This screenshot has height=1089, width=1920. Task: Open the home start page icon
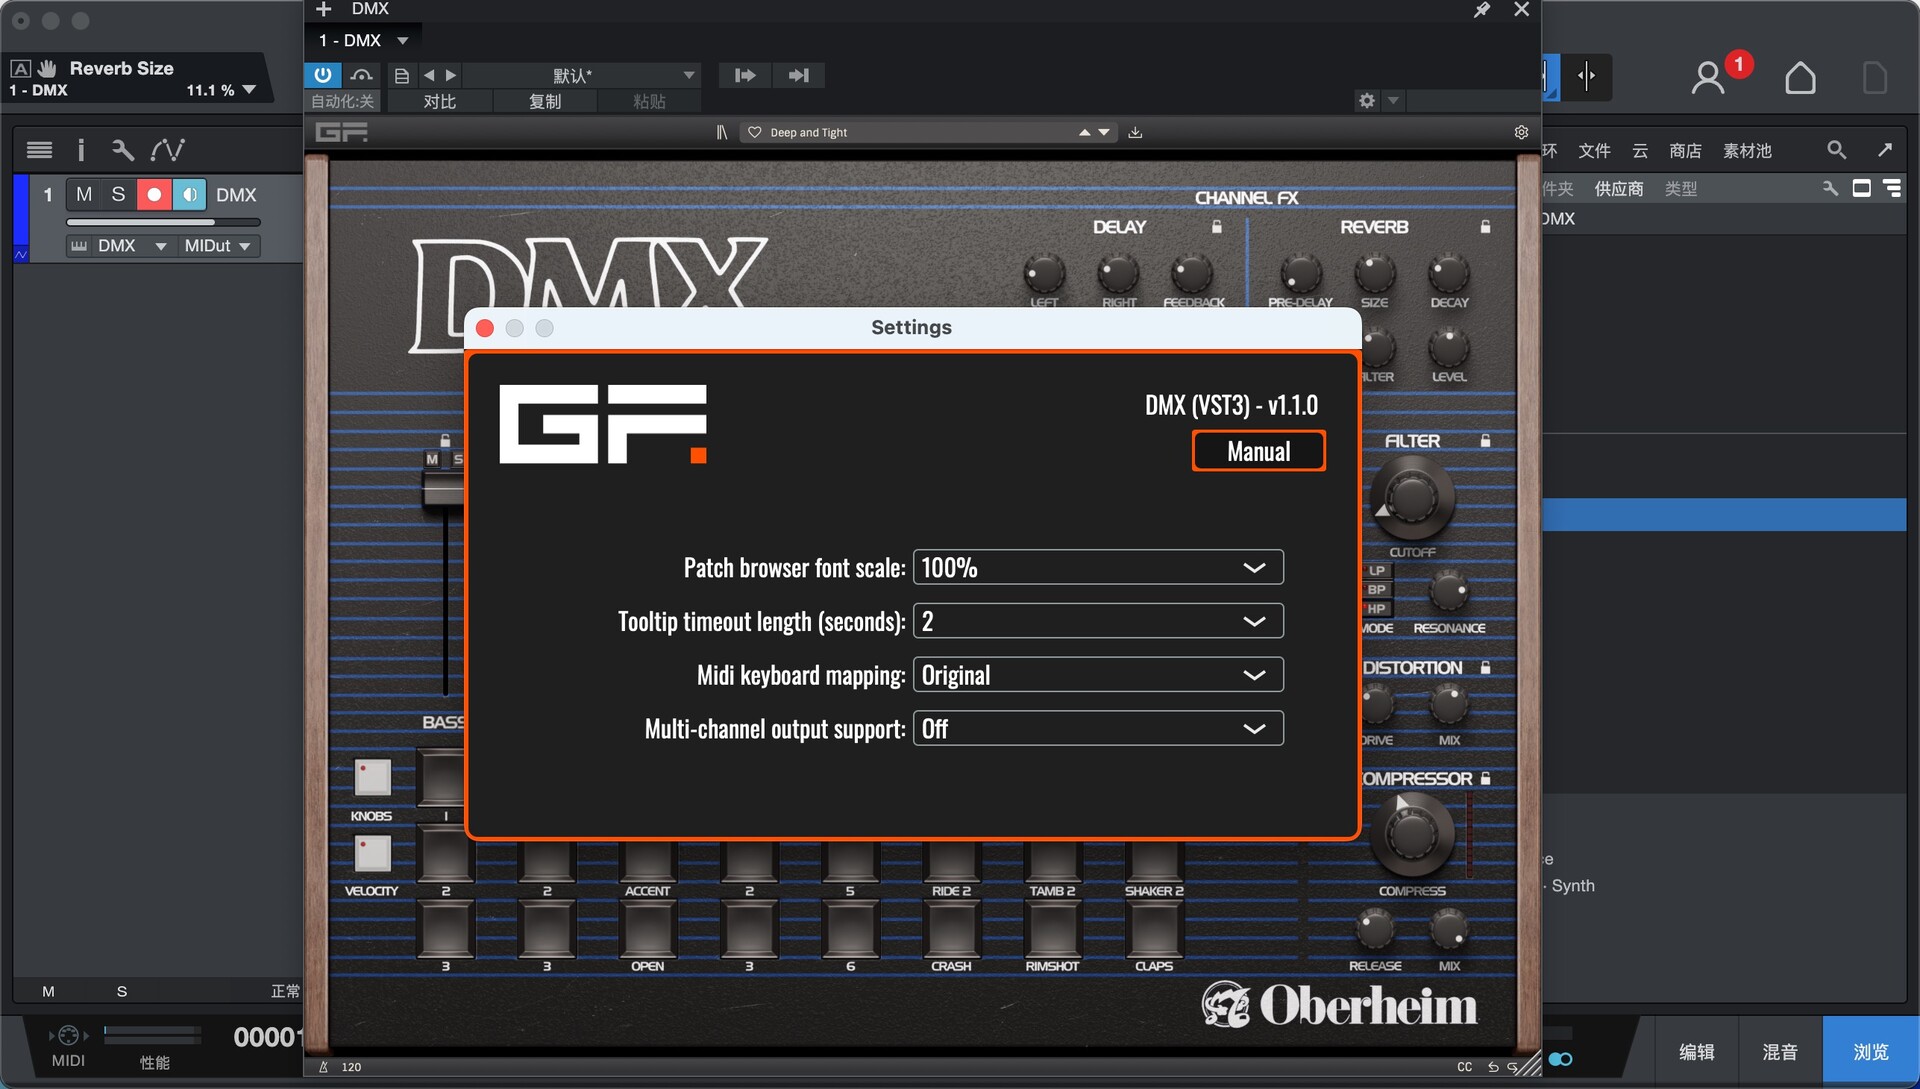1800,77
